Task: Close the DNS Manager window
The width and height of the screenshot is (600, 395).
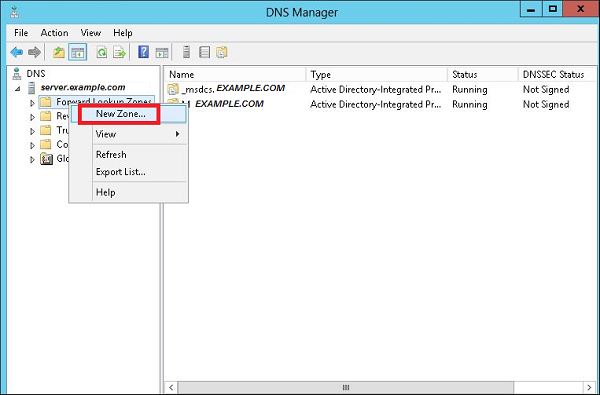Action: click(x=580, y=9)
